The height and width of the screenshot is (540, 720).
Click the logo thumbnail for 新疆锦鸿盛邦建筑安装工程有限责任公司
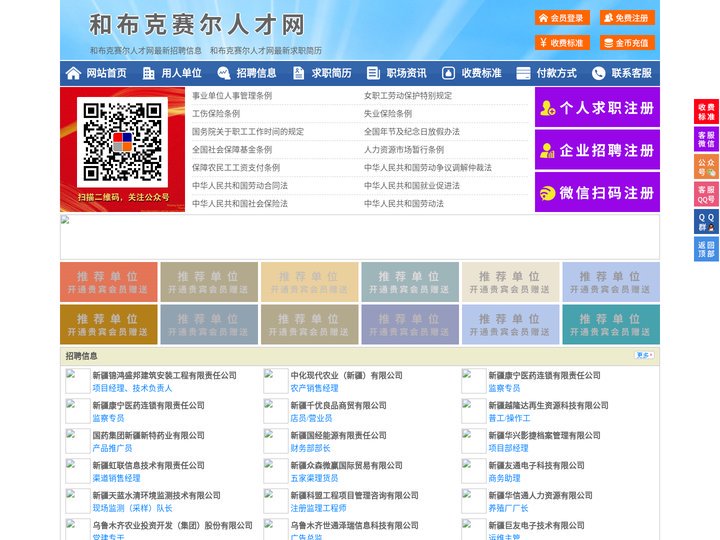(x=78, y=381)
